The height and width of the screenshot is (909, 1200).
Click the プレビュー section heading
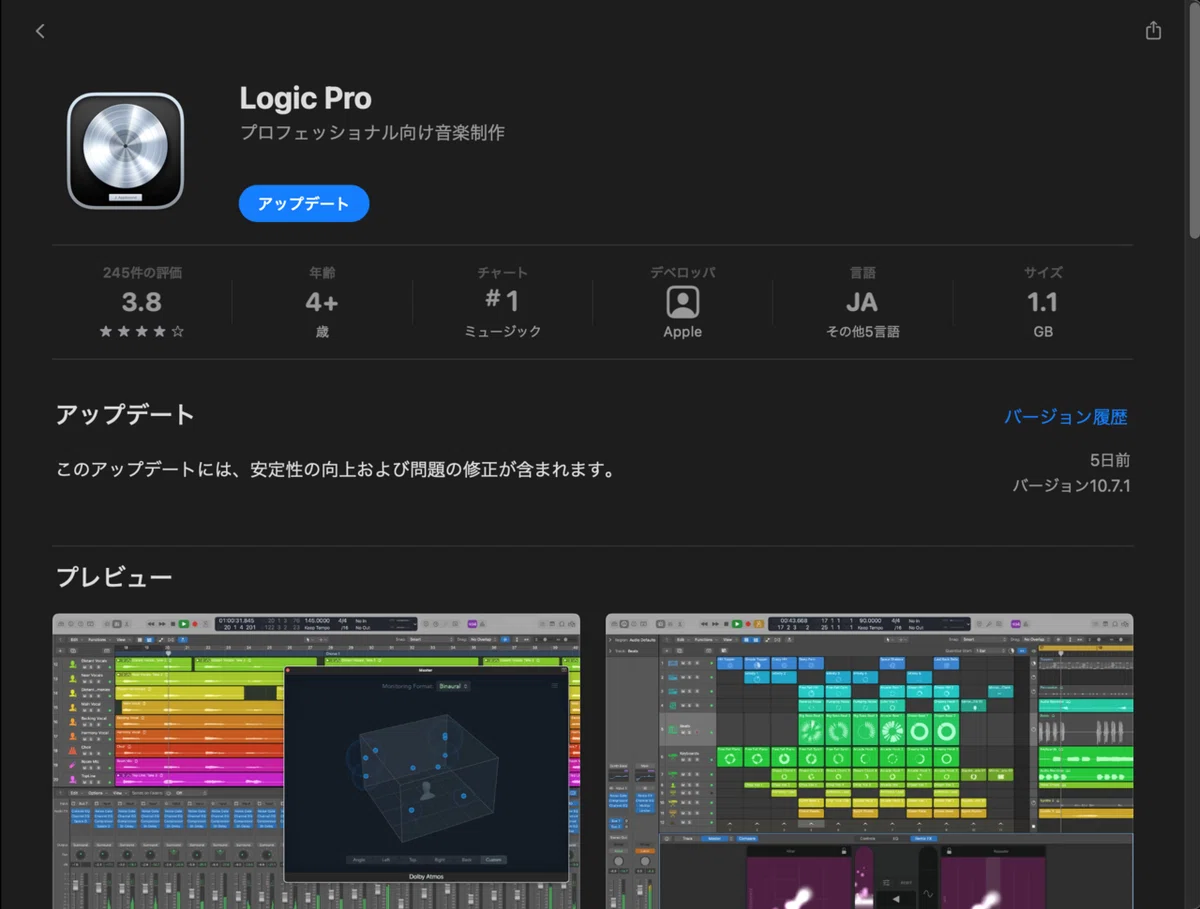pyautogui.click(x=114, y=577)
